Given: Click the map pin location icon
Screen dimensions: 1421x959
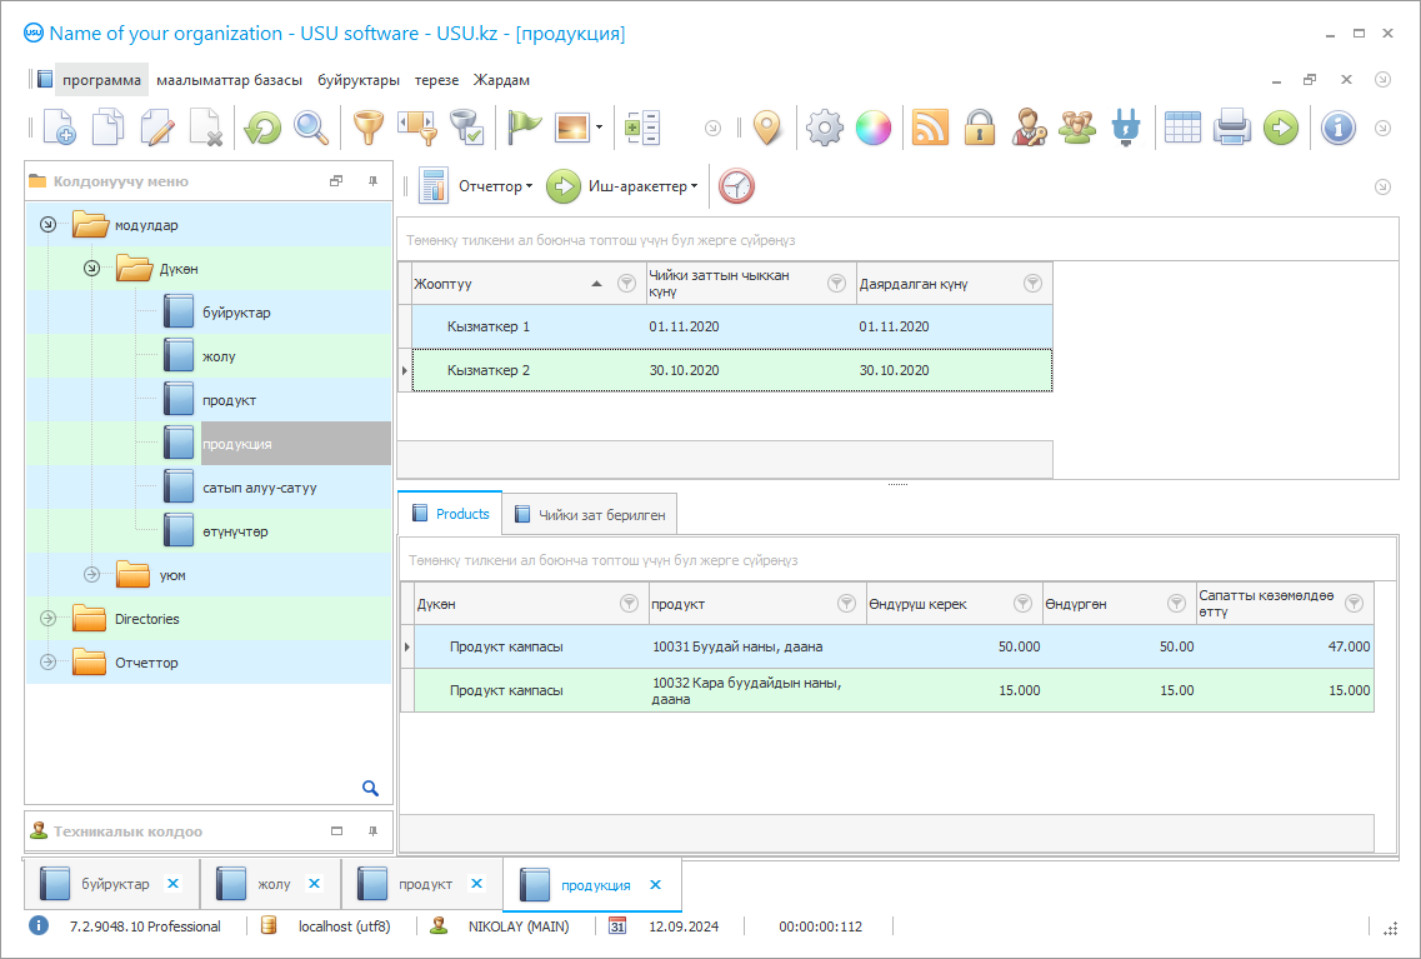Looking at the screenshot, I should point(767,128).
